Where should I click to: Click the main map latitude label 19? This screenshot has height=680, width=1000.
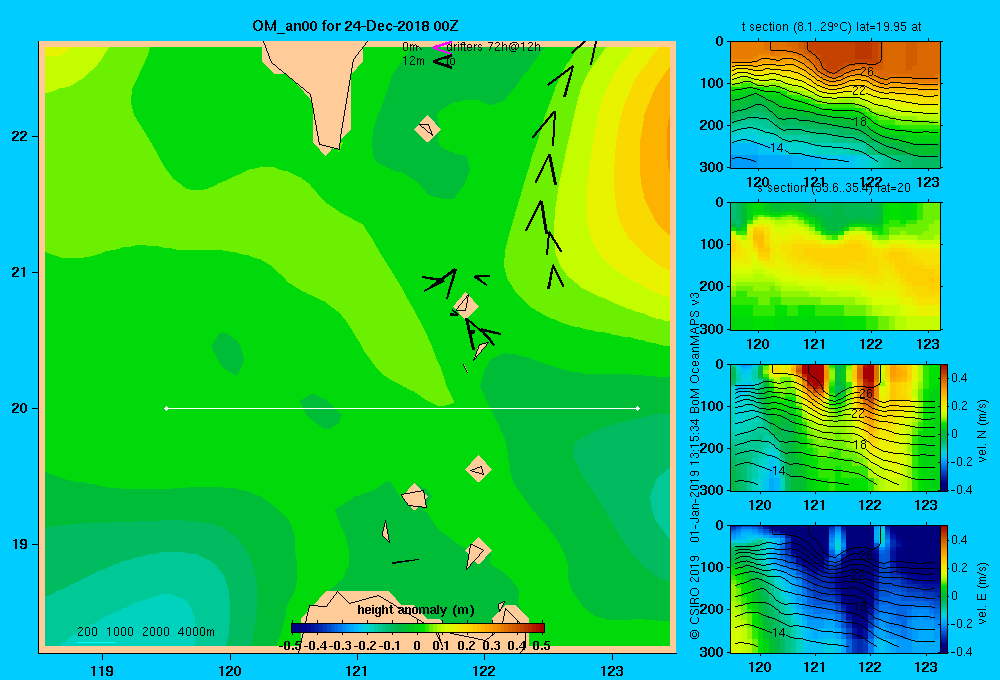[20, 544]
